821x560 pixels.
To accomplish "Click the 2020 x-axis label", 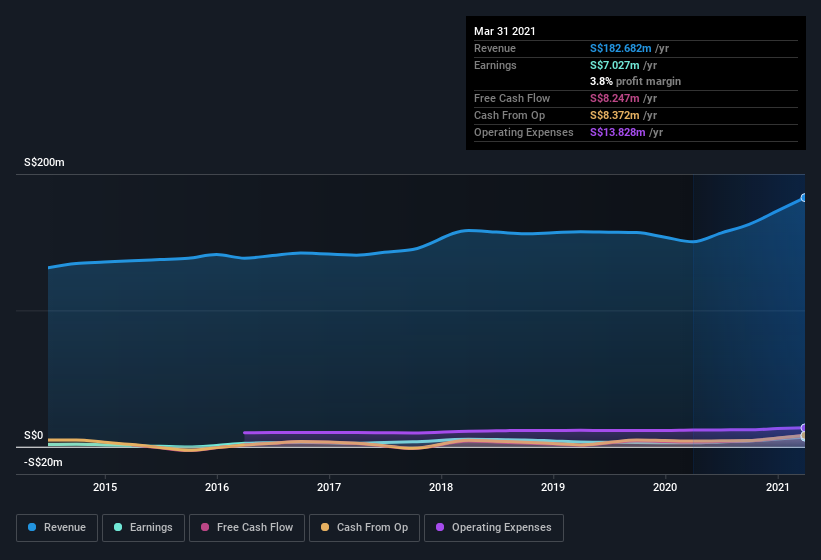I will (x=665, y=487).
